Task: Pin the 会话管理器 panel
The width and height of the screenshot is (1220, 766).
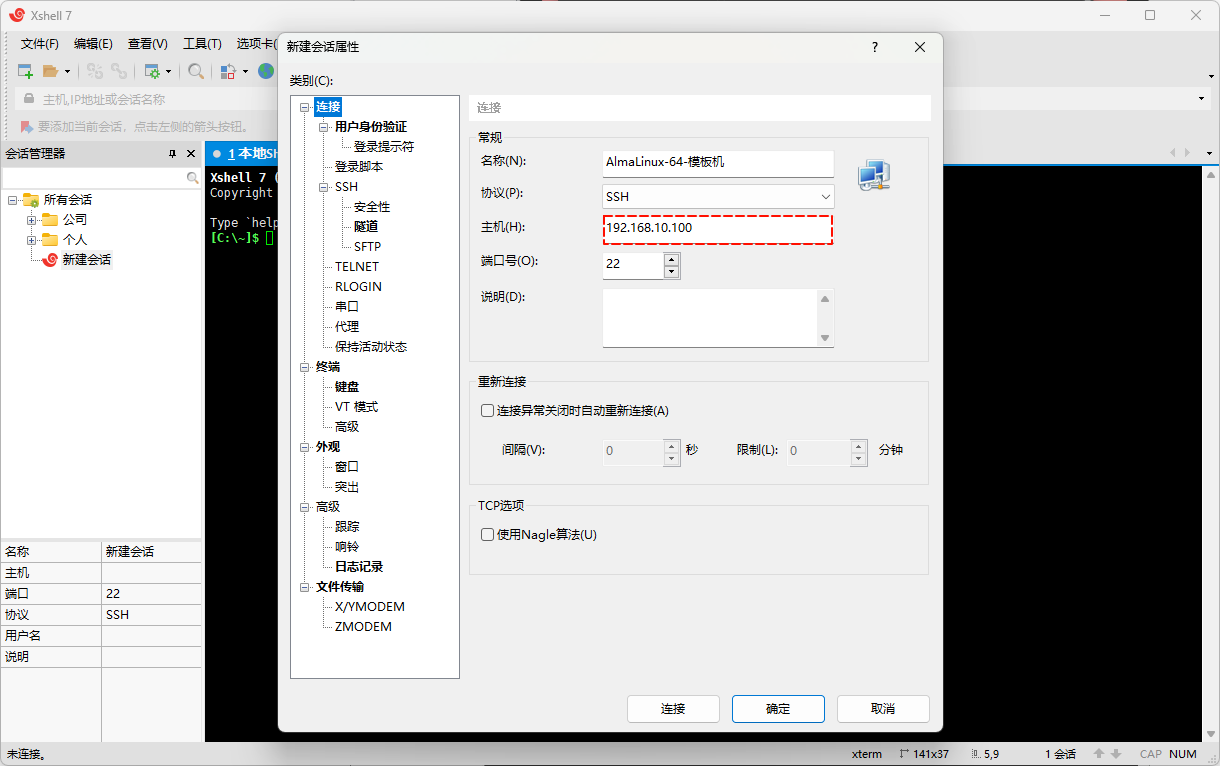Action: [175, 153]
